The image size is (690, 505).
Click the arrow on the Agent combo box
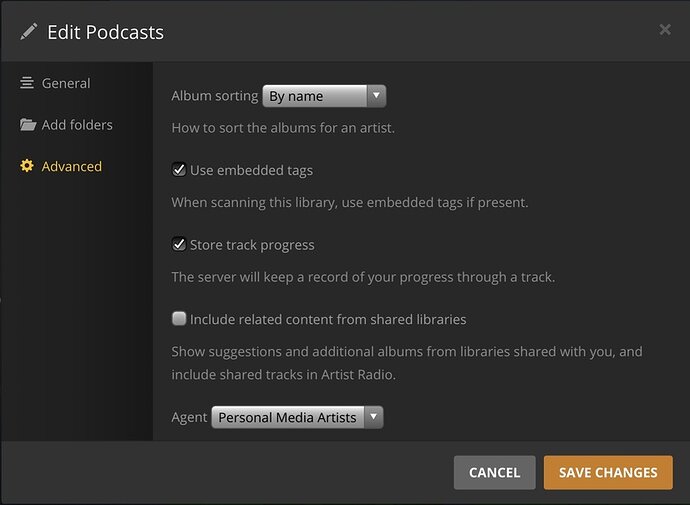tap(373, 417)
